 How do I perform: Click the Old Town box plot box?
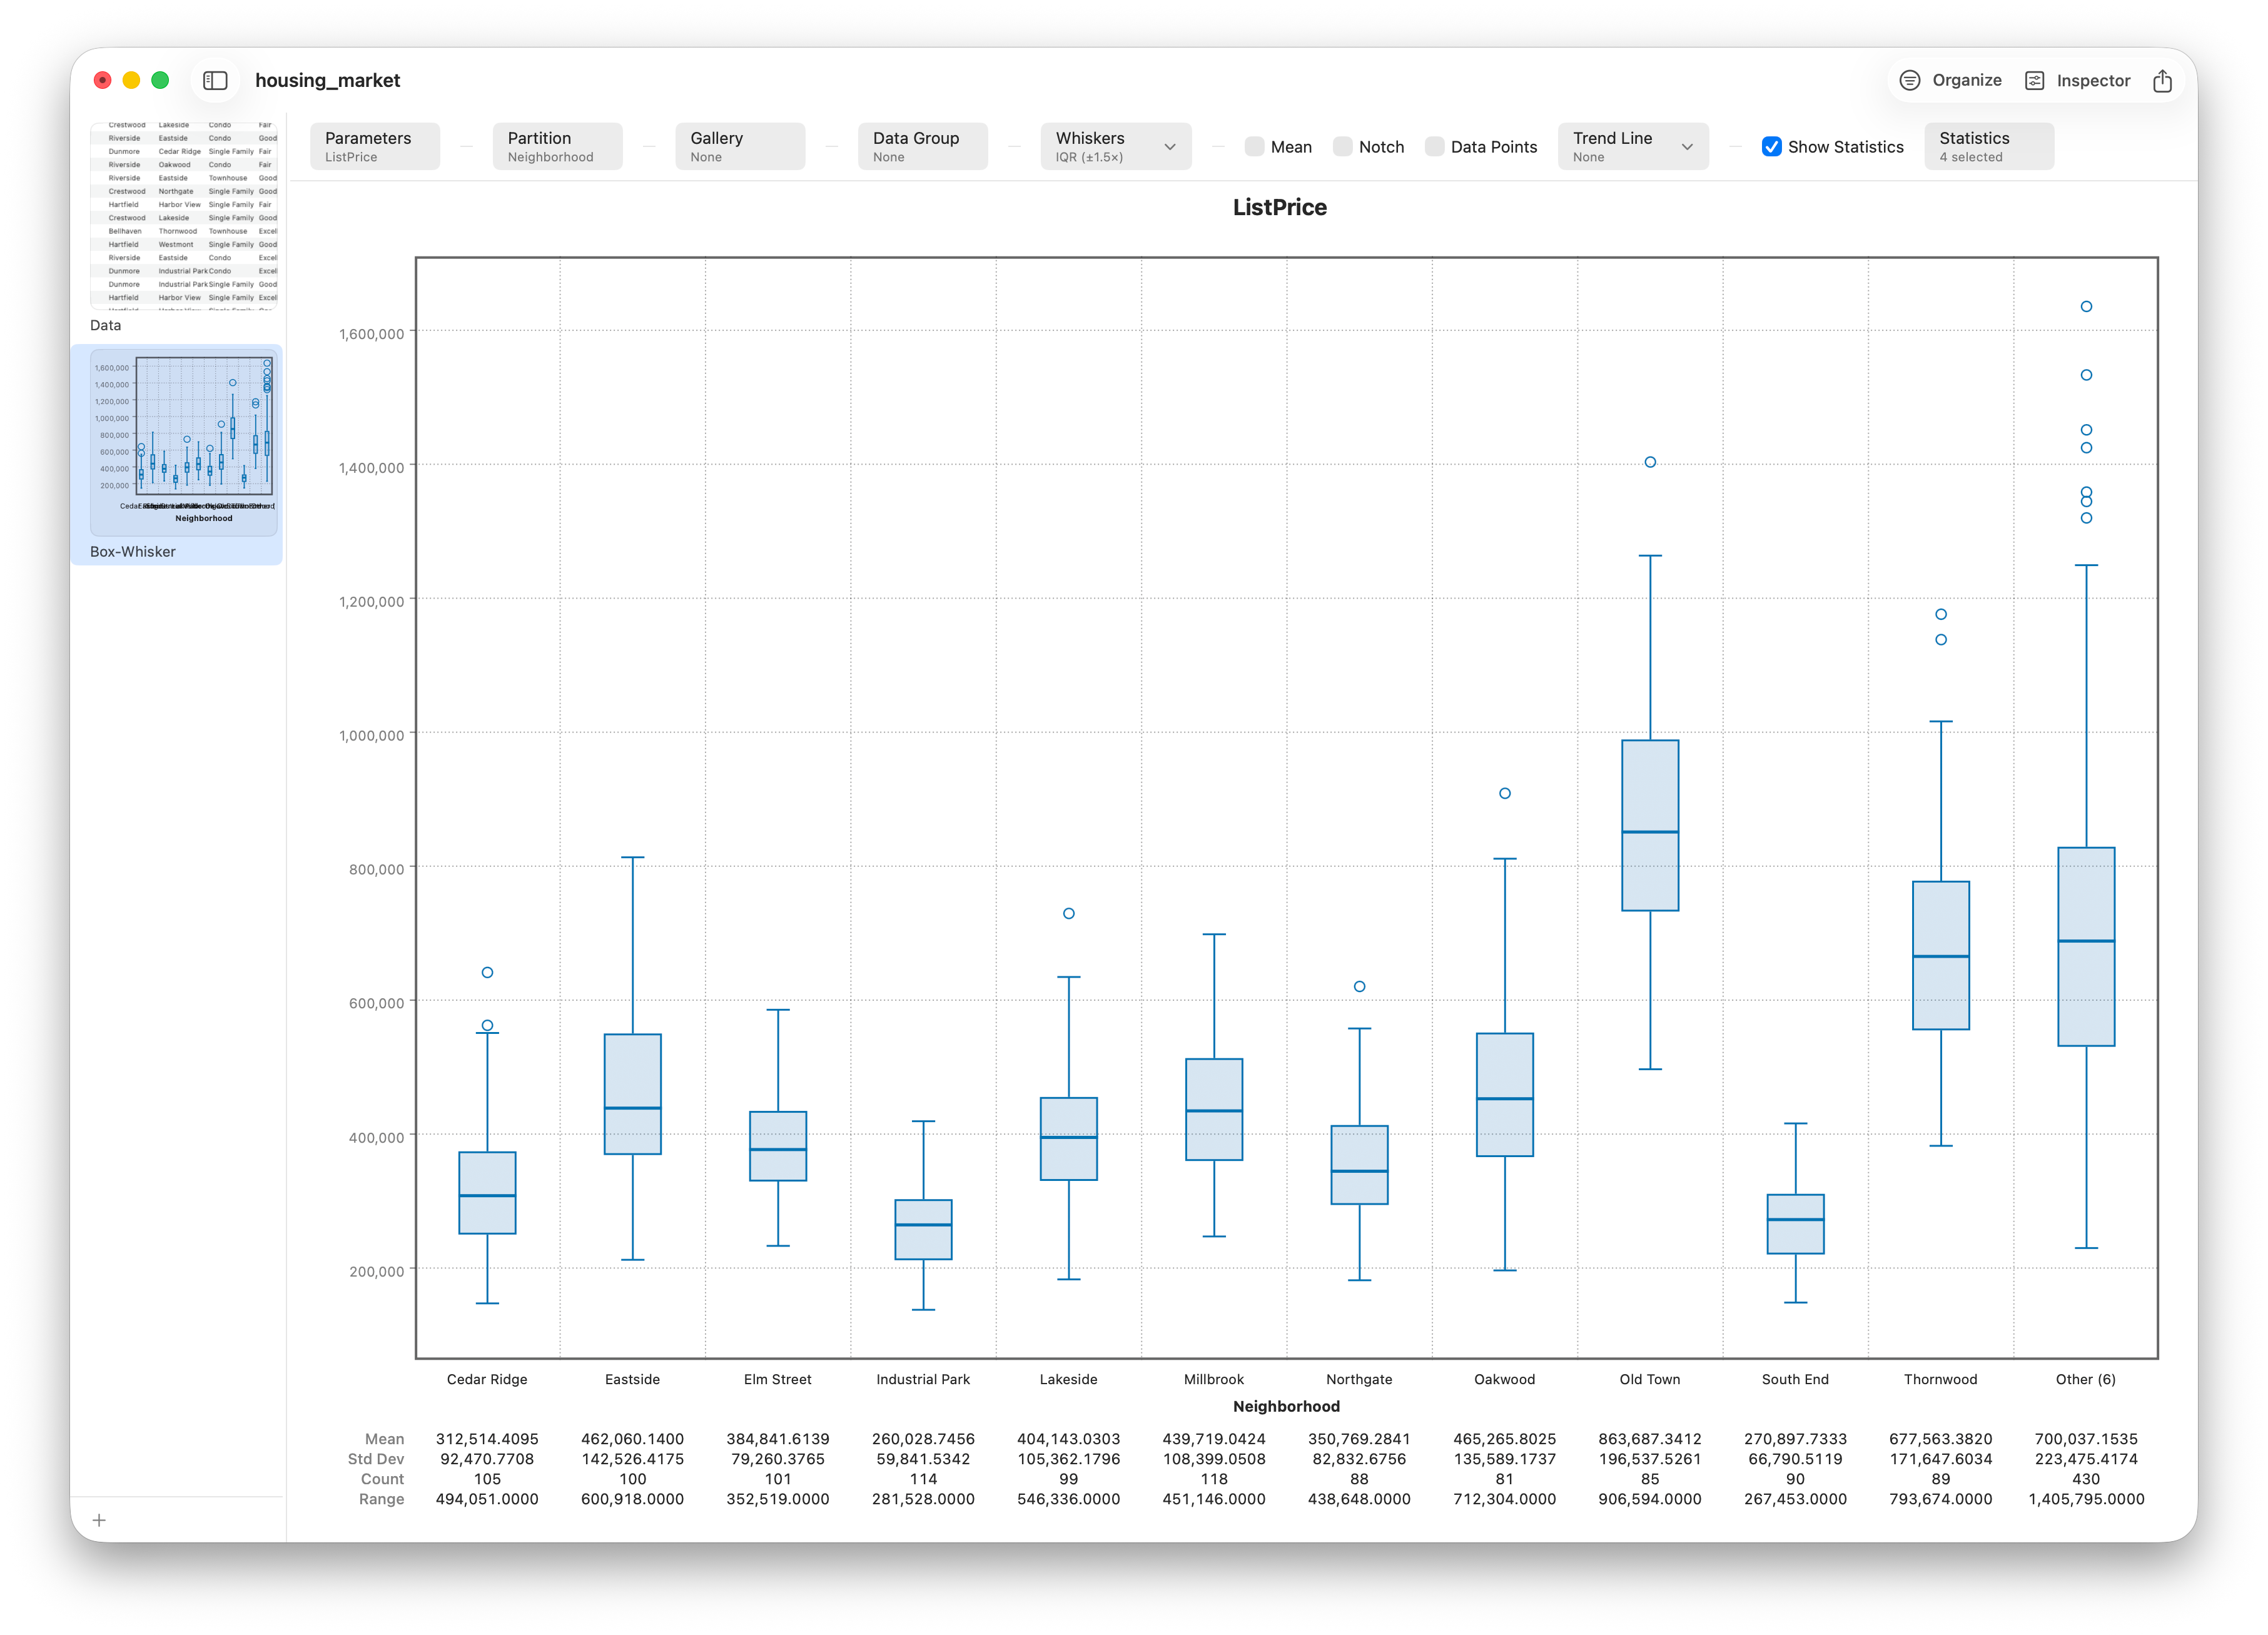coord(1650,825)
